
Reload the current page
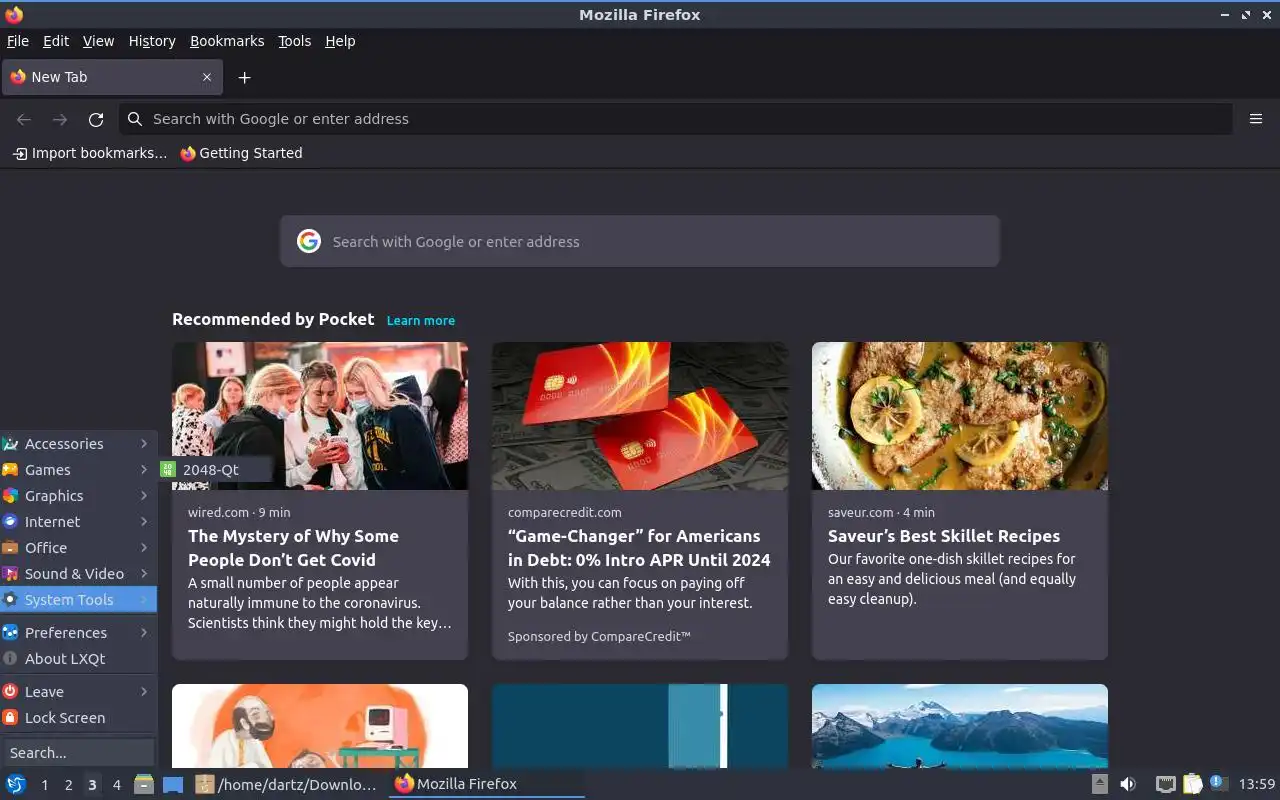[96, 119]
